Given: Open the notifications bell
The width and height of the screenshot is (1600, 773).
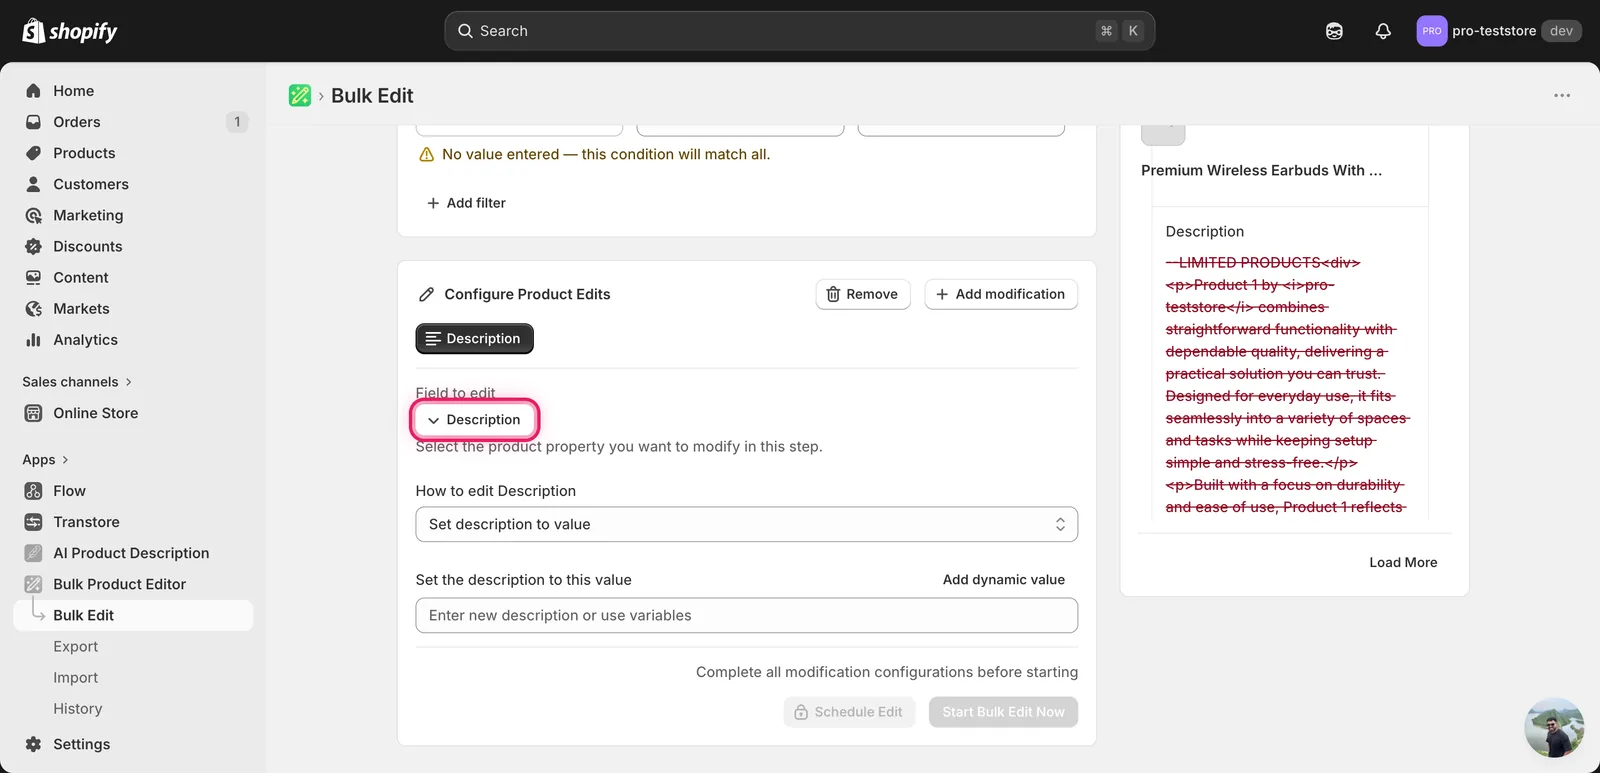Looking at the screenshot, I should (1383, 31).
